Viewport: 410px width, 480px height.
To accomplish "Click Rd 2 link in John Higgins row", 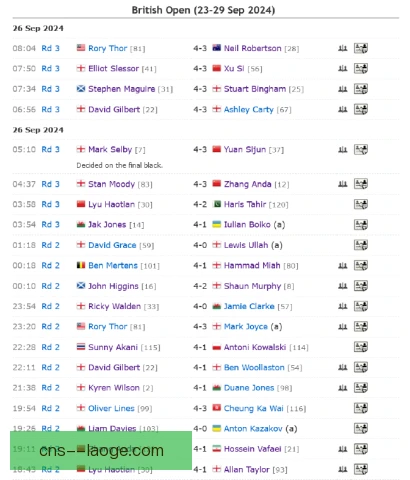I will [50, 286].
